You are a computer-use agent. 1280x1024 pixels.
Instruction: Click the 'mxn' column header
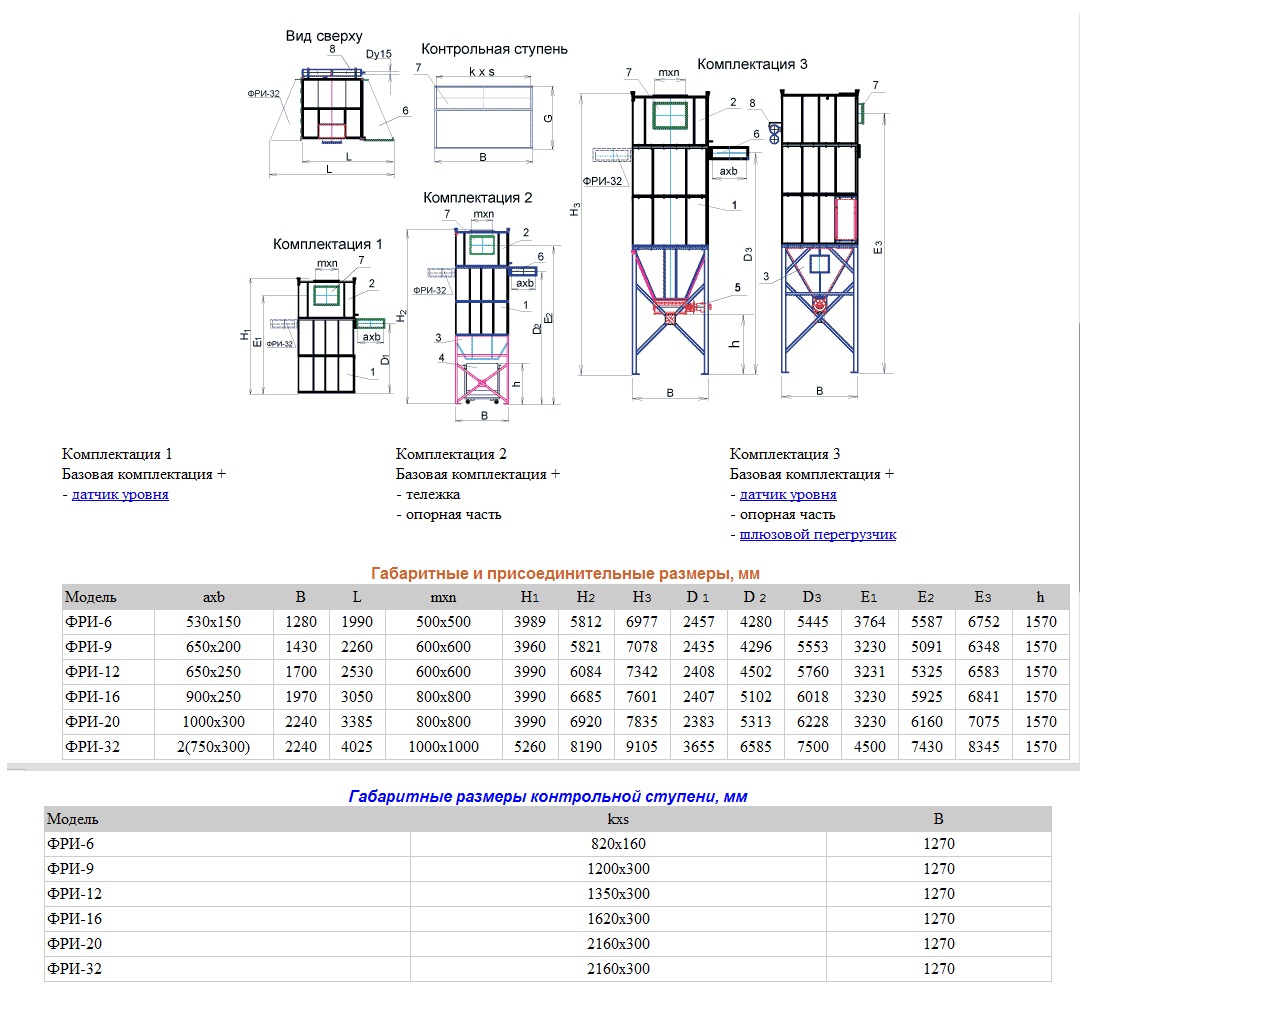[x=443, y=597]
